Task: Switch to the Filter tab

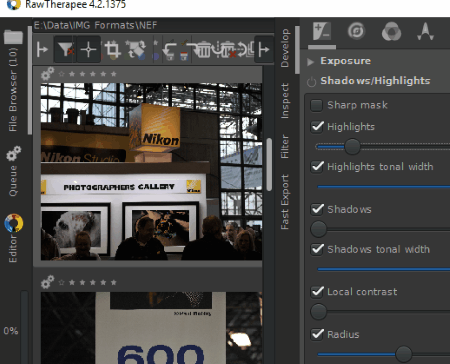Action: coord(284,146)
